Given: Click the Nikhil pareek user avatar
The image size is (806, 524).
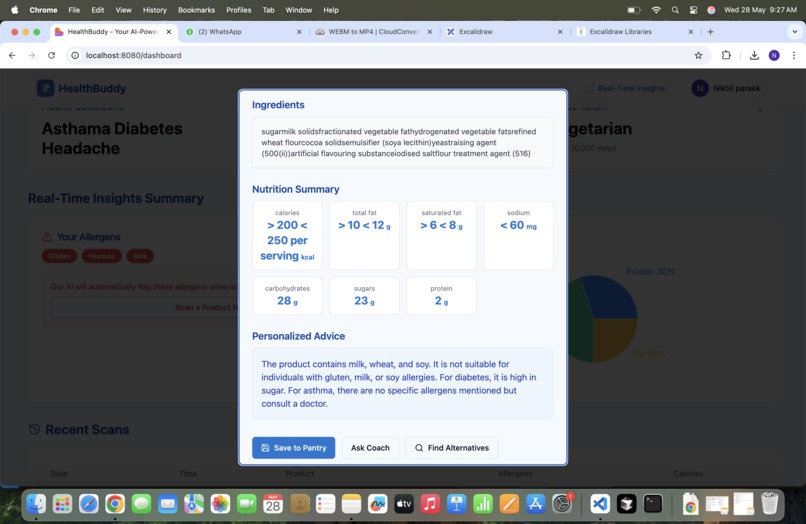Looking at the screenshot, I should pyautogui.click(x=700, y=88).
